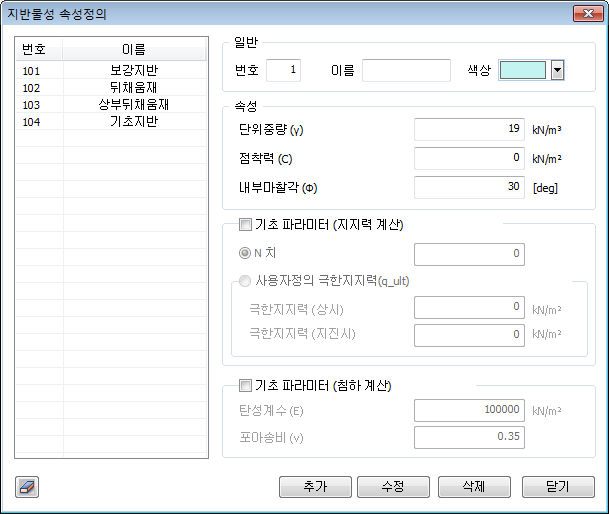Click the 내부마찰각 value field
The image size is (609, 514).
[x=469, y=187]
